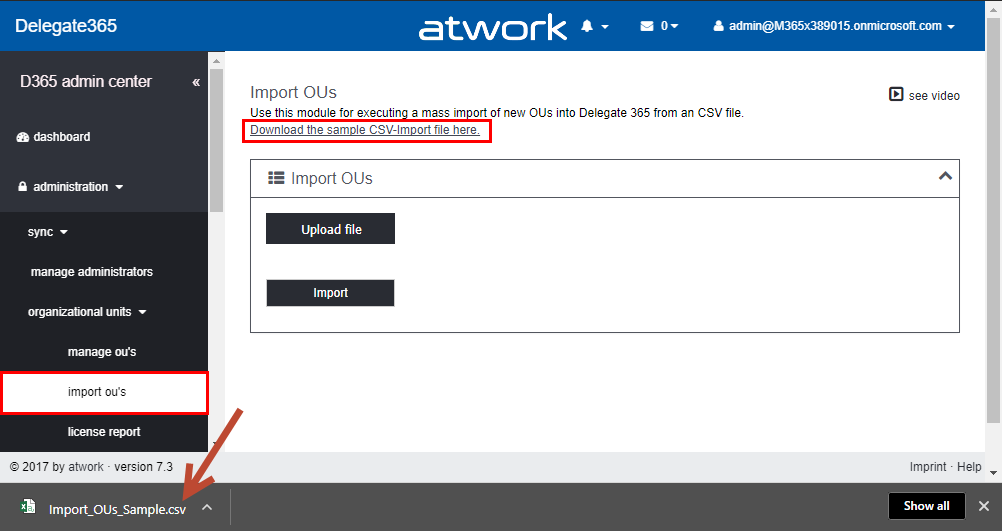
Task: Collapse the Import OUs panel chevron
Action: [x=945, y=176]
